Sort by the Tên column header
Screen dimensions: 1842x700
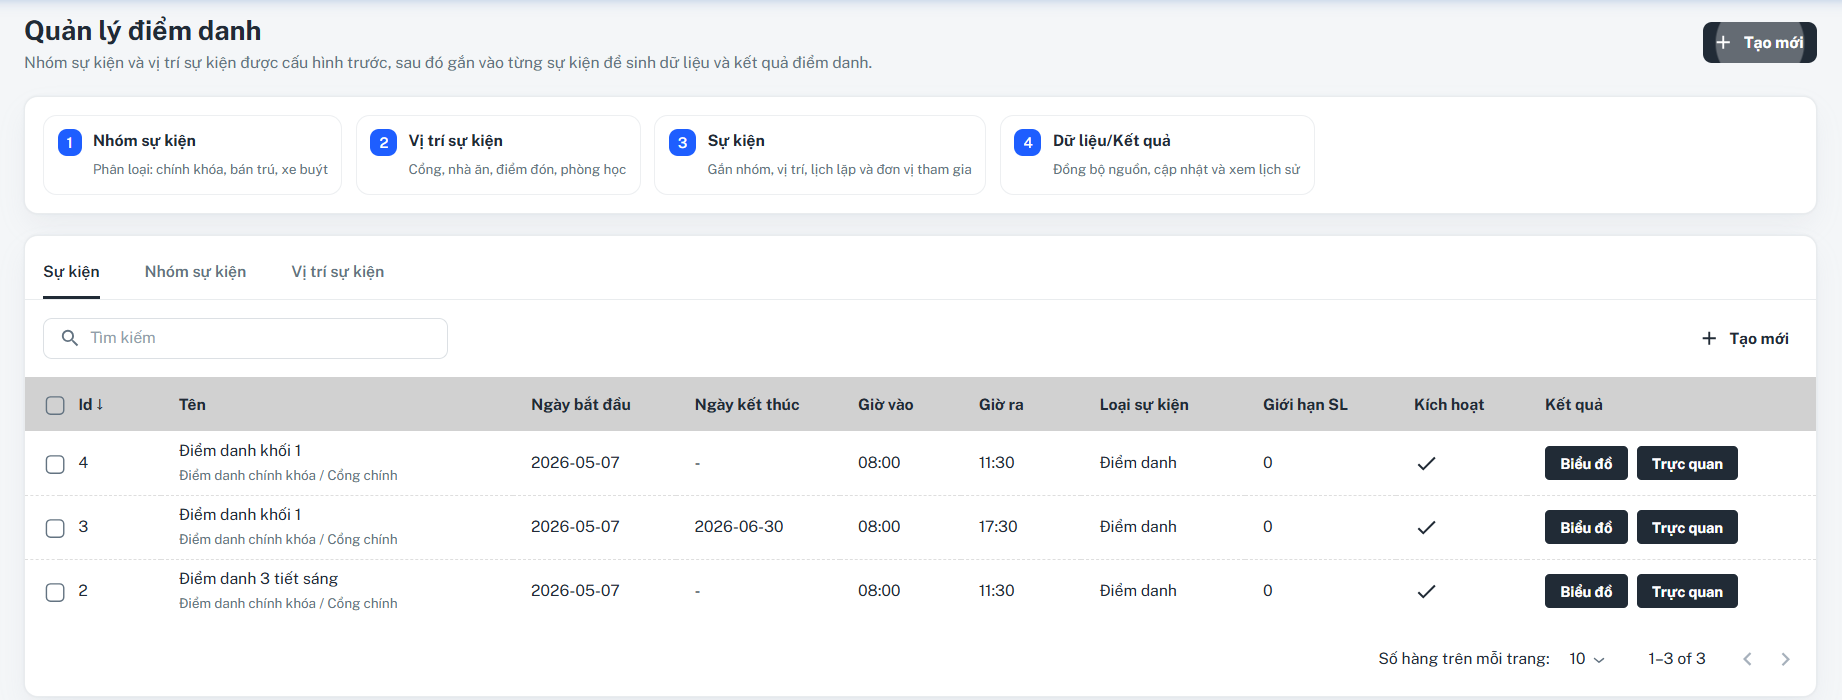click(192, 405)
